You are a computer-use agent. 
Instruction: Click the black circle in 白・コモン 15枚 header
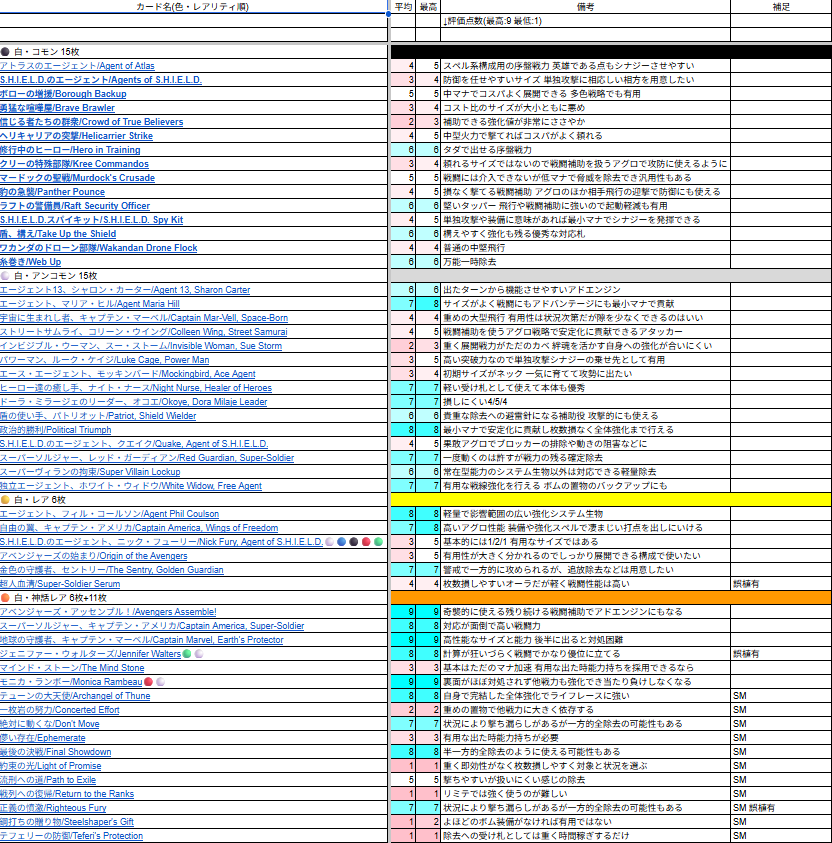coord(5,52)
